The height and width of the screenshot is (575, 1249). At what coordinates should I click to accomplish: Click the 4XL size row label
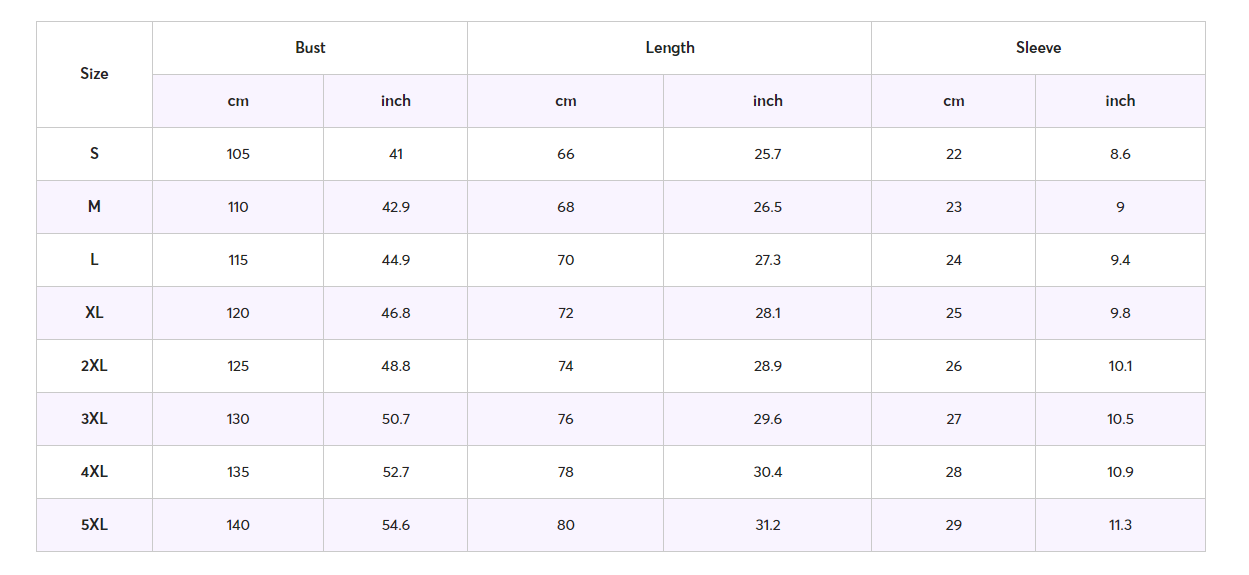point(94,472)
